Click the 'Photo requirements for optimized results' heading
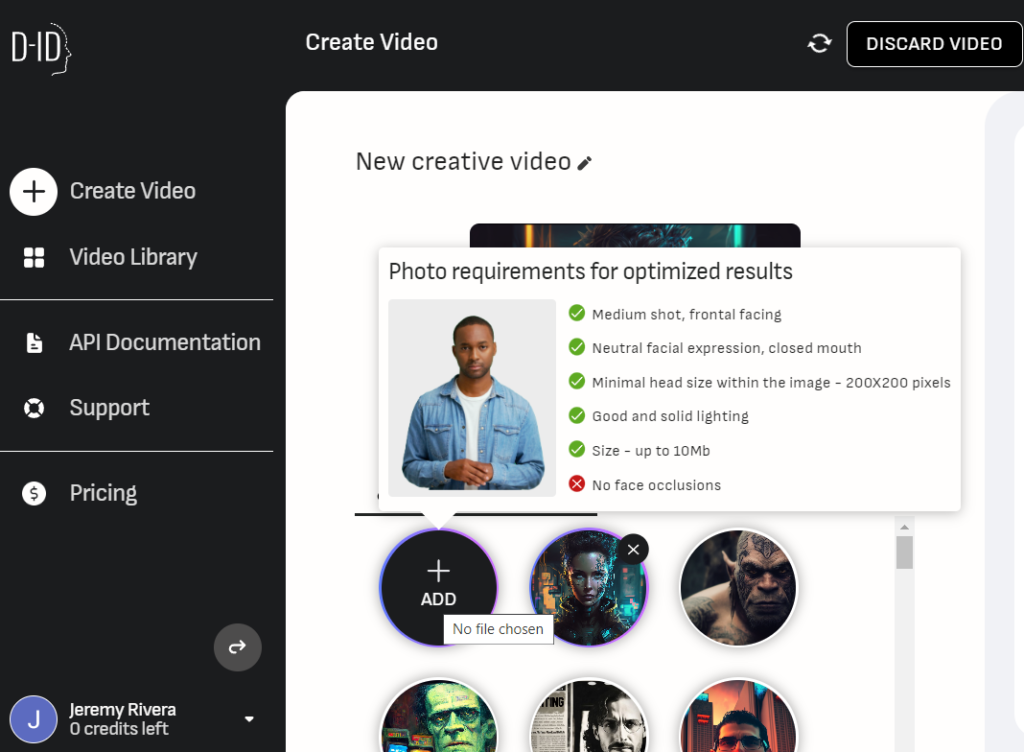Viewport: 1024px width, 752px height. coord(590,272)
